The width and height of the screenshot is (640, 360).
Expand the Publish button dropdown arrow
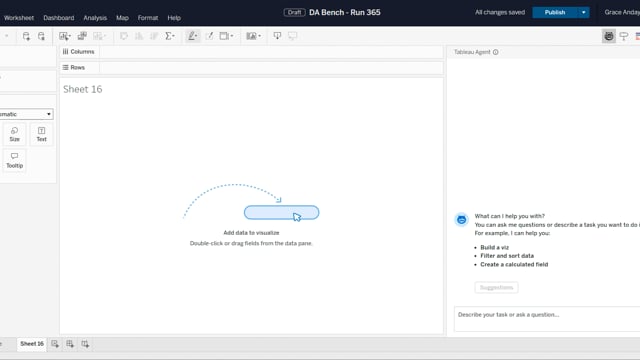(x=584, y=13)
